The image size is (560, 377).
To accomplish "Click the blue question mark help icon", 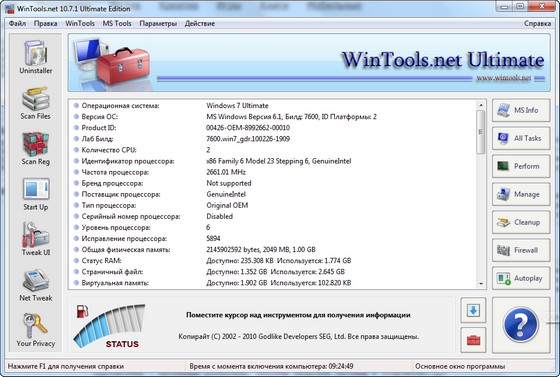I will pyautogui.click(x=520, y=325).
